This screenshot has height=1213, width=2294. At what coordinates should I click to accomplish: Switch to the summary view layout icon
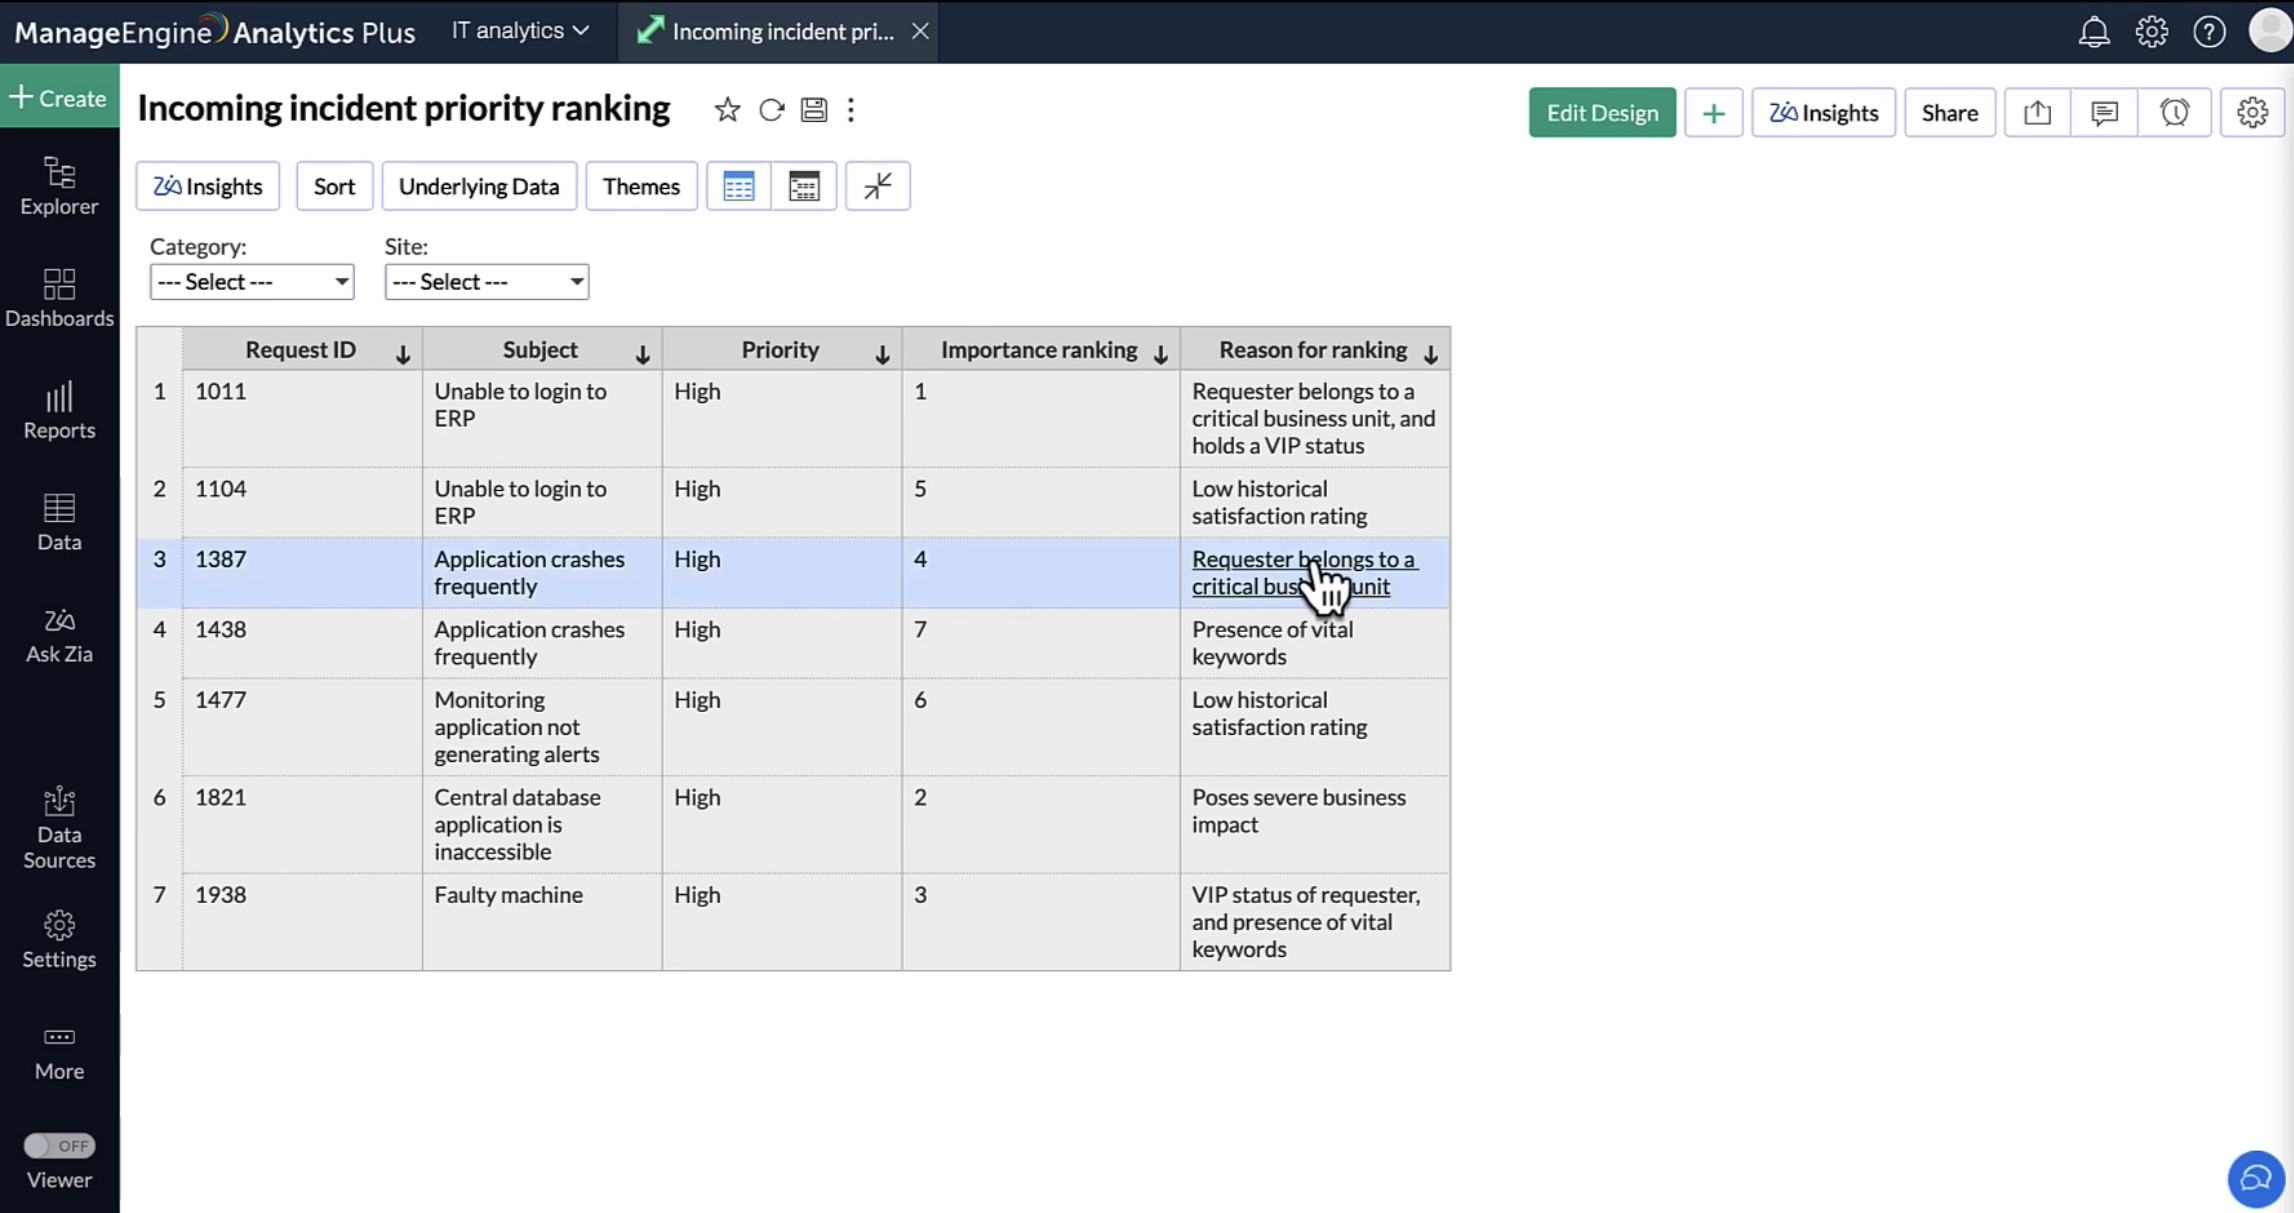click(804, 186)
